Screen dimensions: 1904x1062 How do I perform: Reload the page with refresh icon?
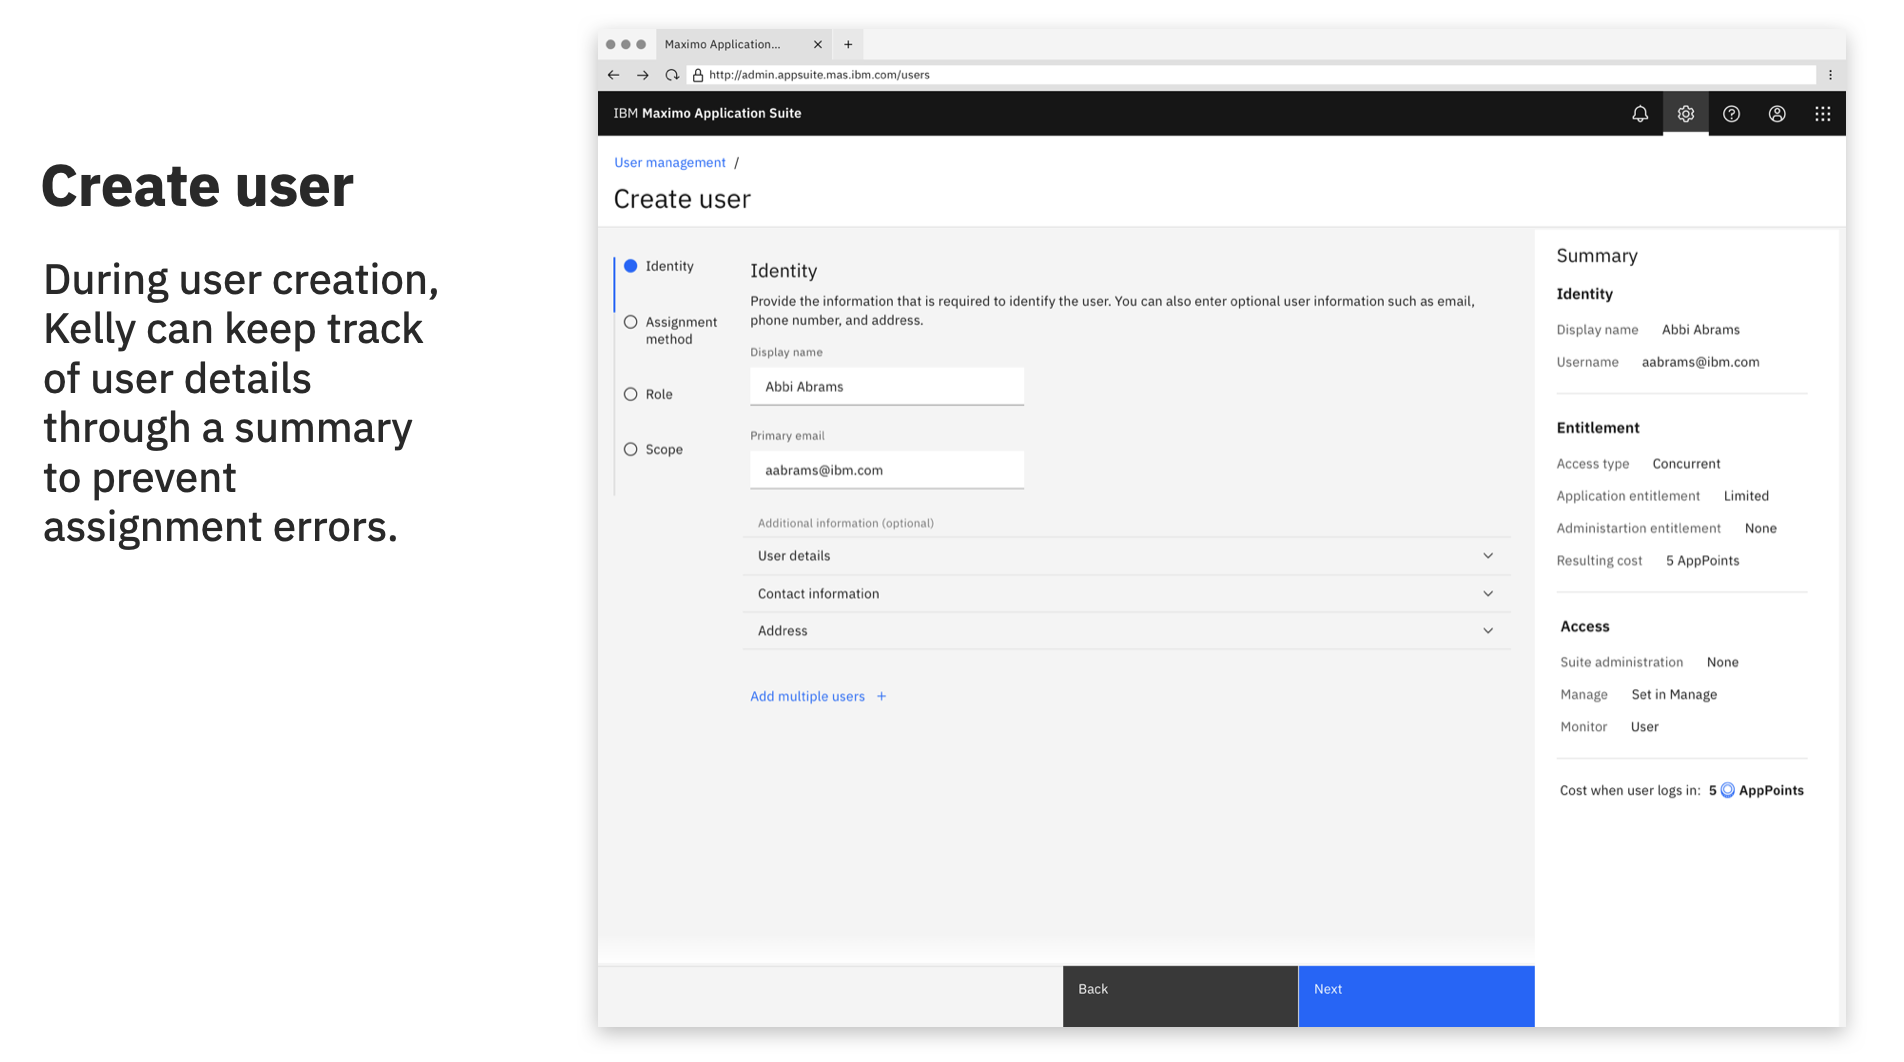pyautogui.click(x=672, y=75)
